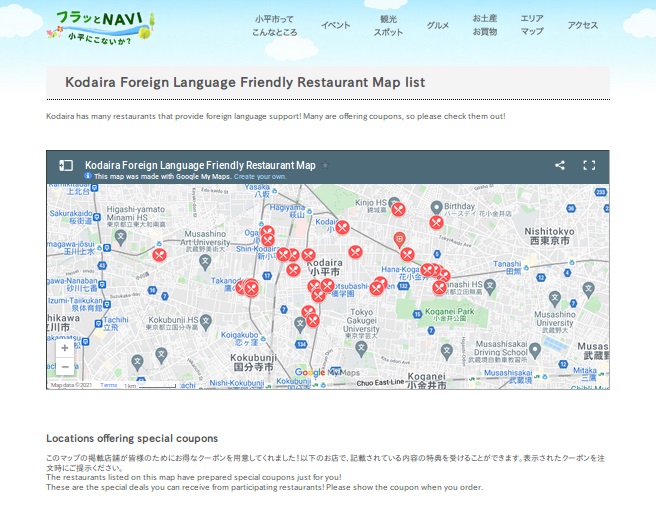Click the embedded map title text

(200, 165)
